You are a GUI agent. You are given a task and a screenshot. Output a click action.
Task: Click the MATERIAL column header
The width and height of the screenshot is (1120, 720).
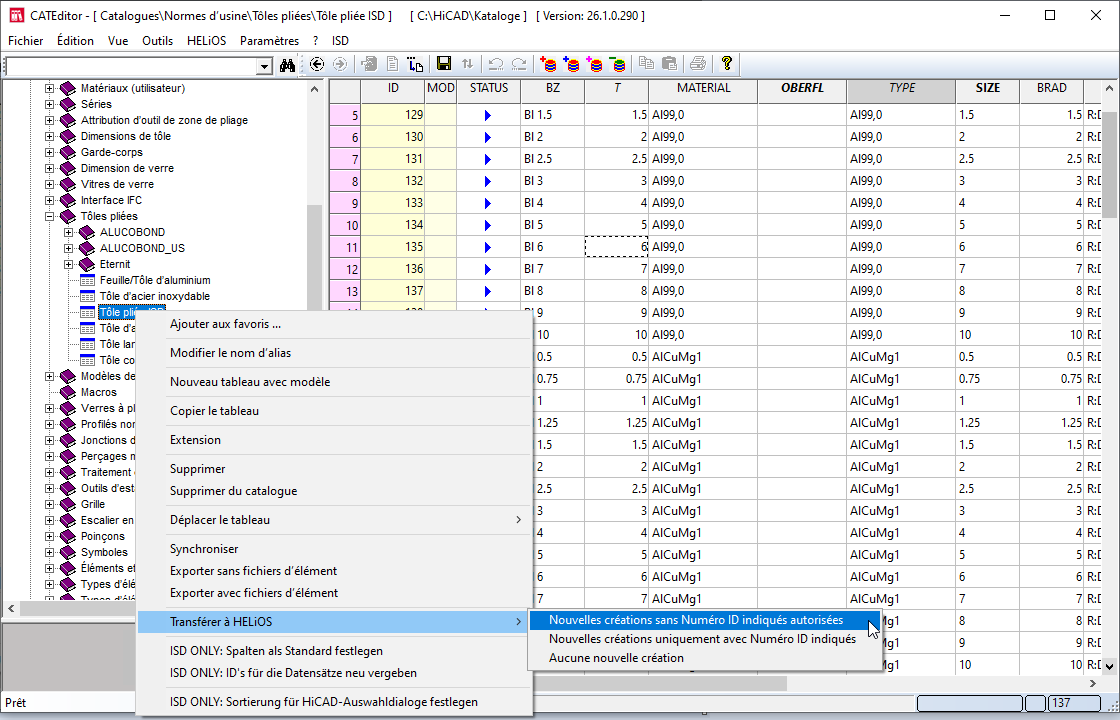pos(703,88)
